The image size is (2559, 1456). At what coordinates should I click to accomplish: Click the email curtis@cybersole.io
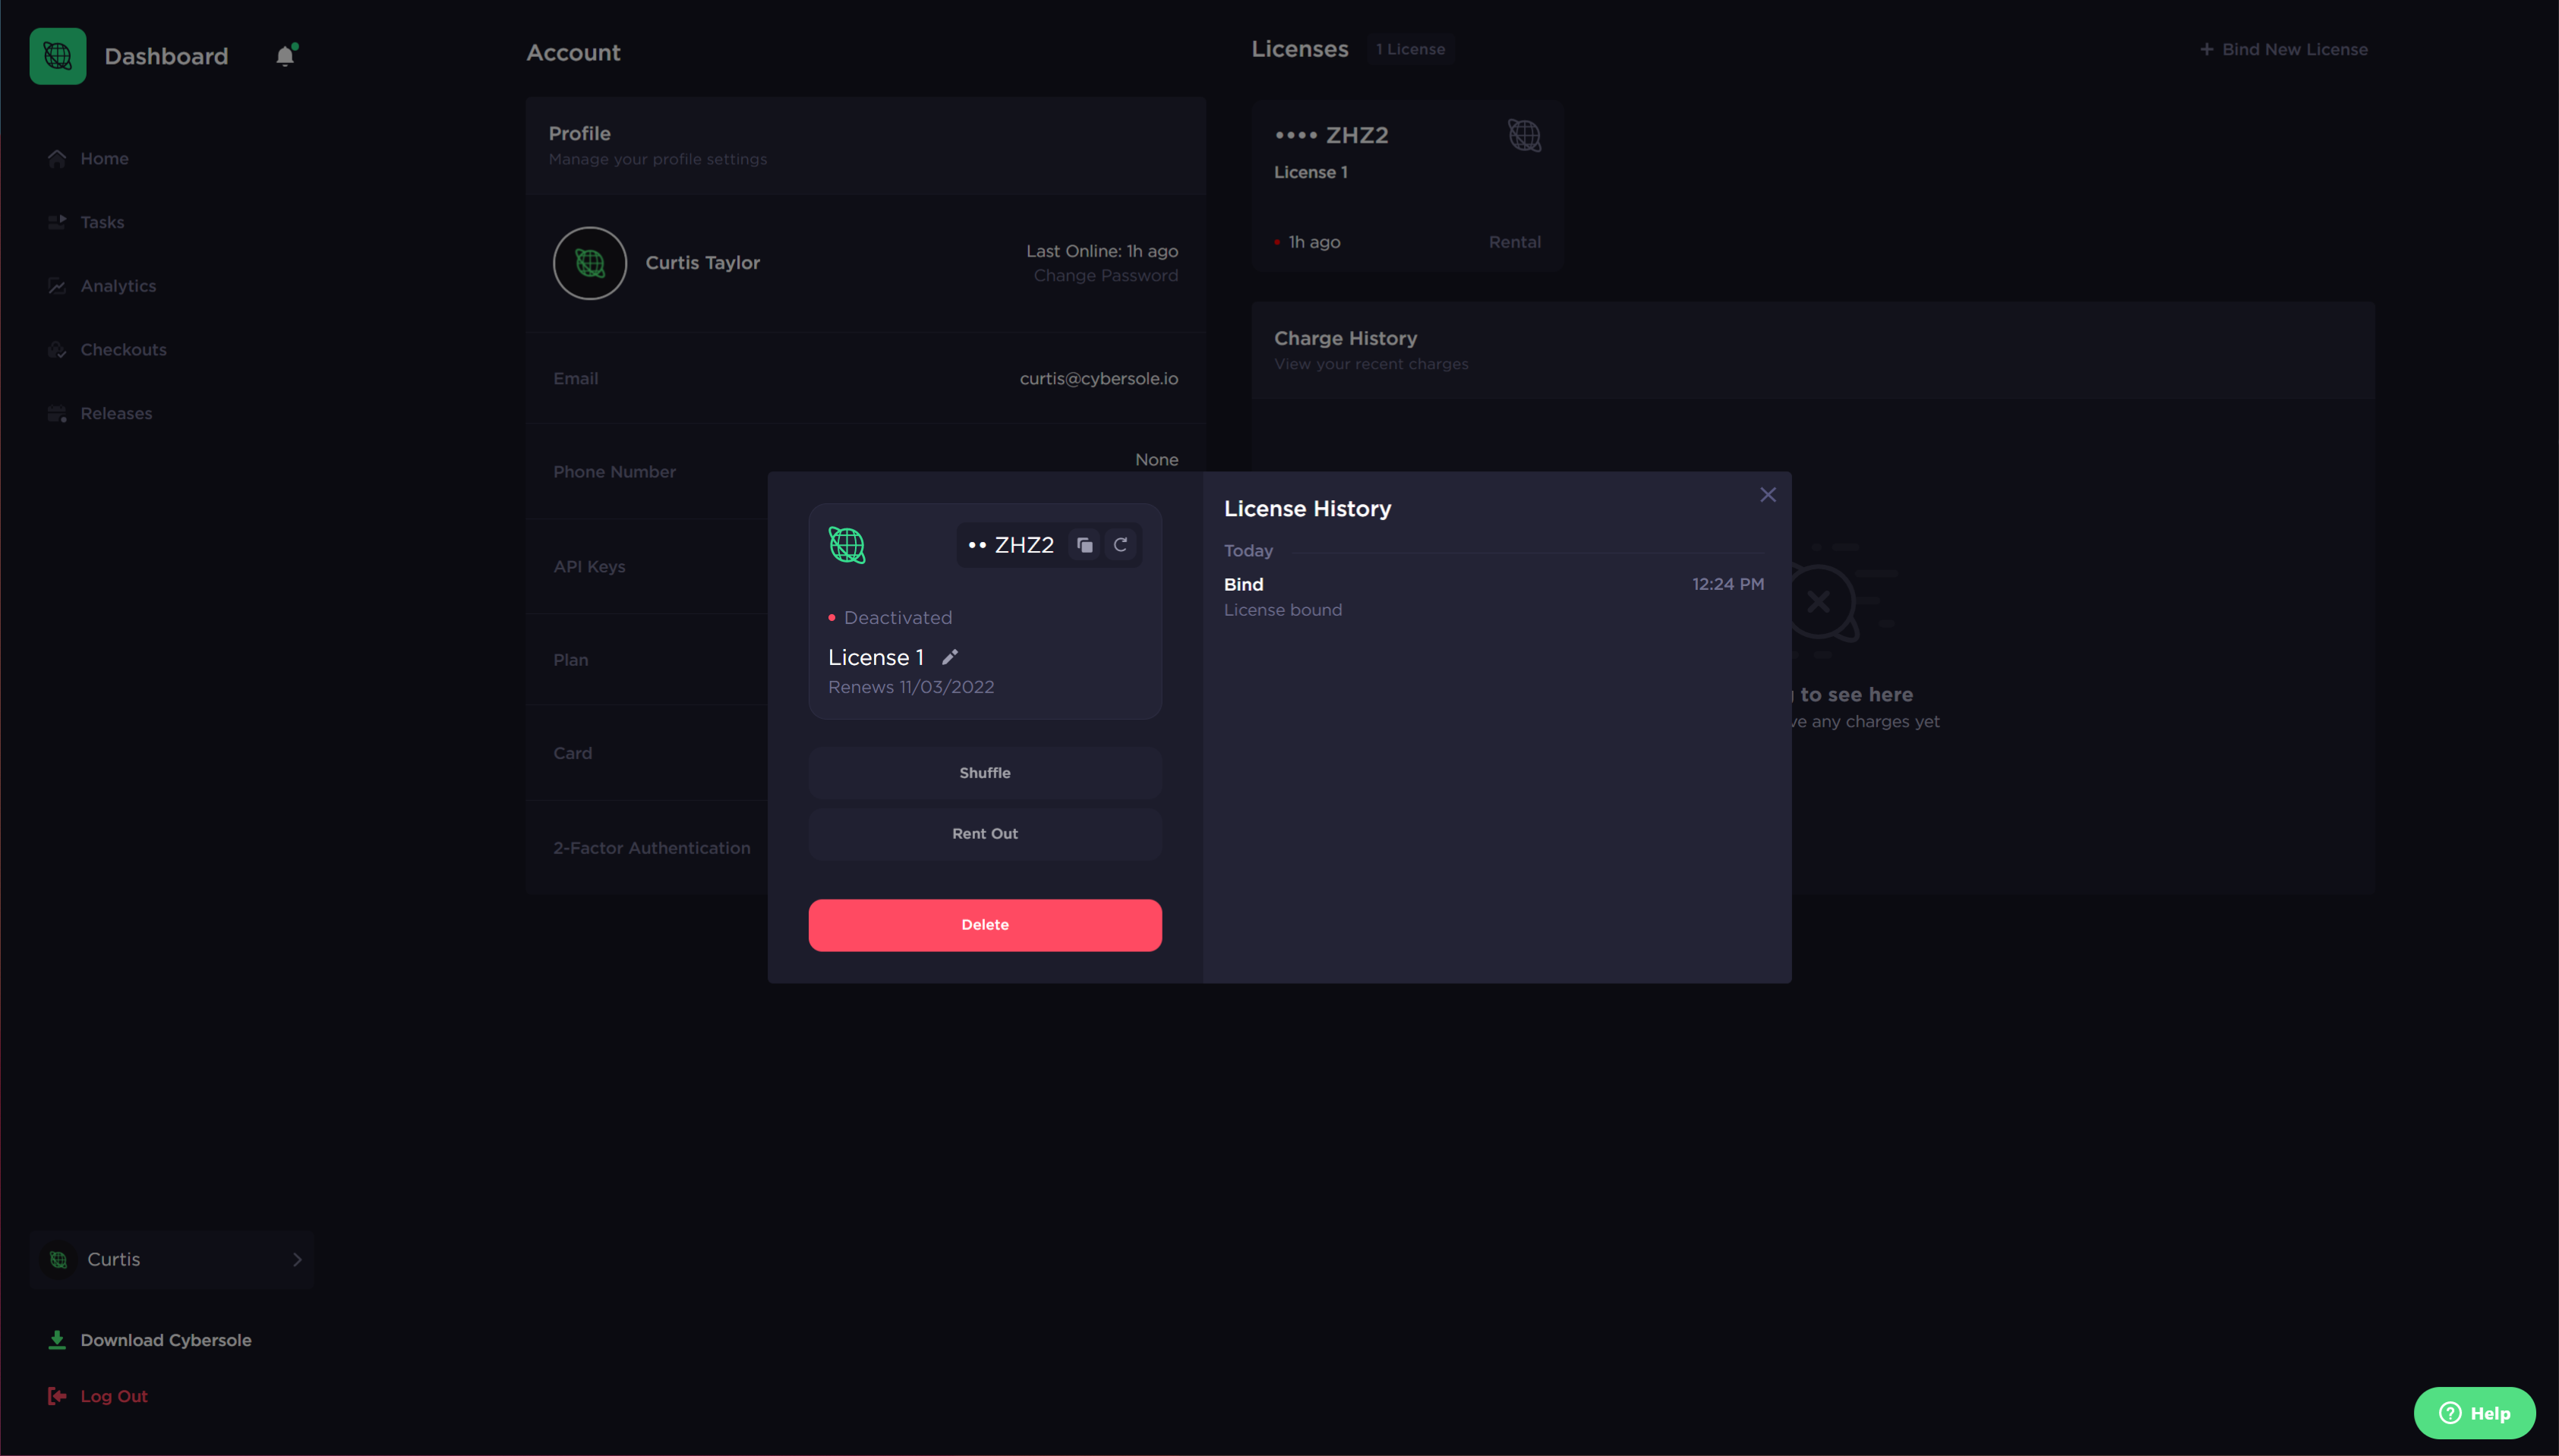pos(1098,378)
